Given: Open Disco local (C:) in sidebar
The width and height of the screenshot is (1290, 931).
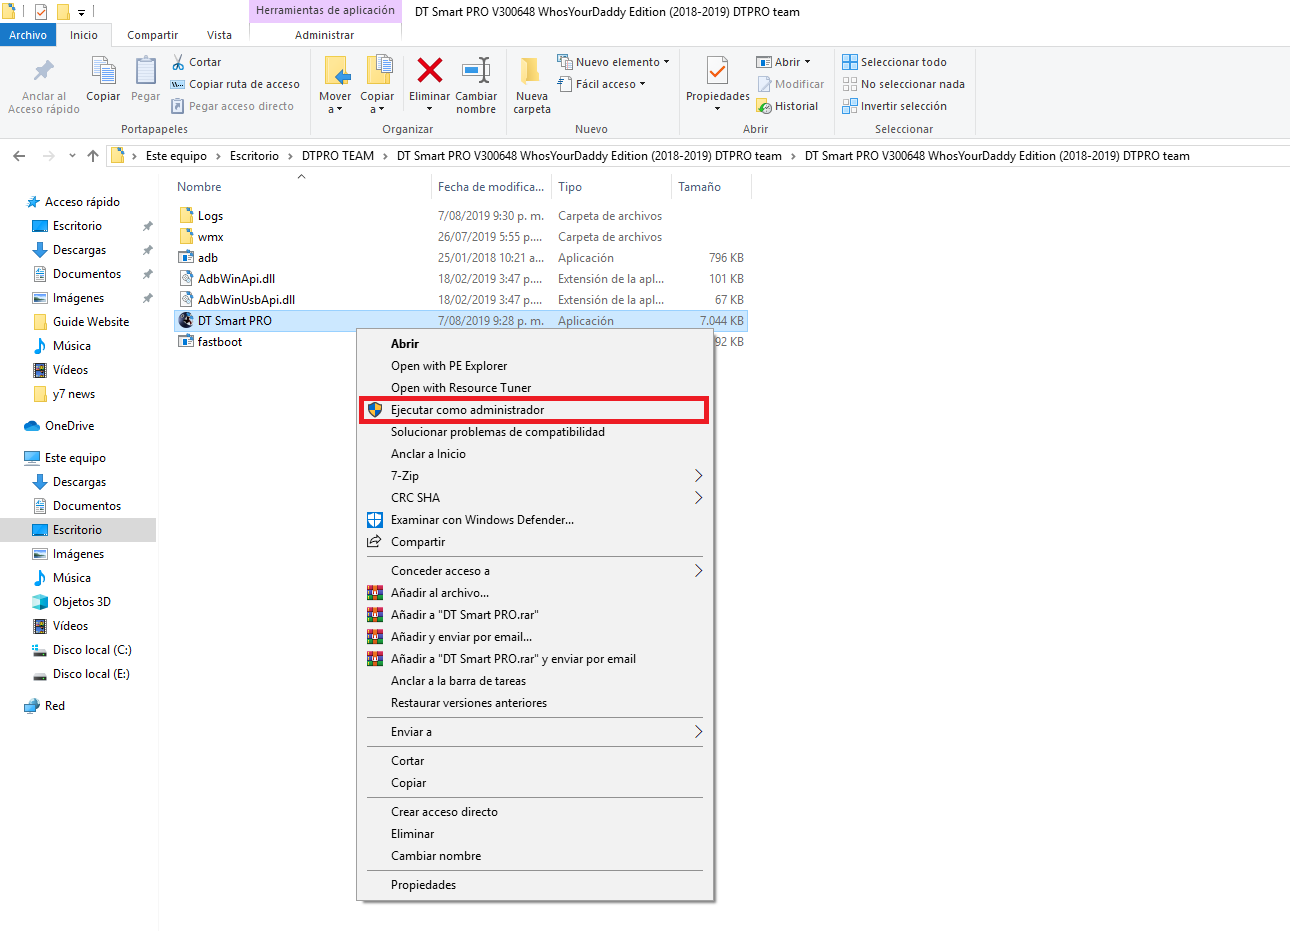Looking at the screenshot, I should (92, 650).
